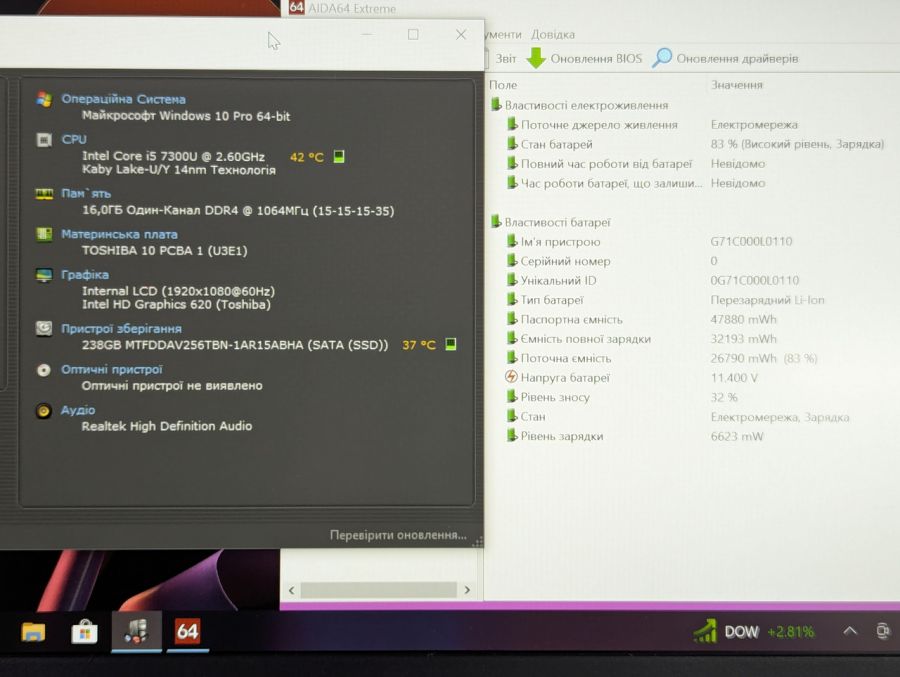Open the Графіка section link
Viewport: 900px width, 677px height.
[85, 274]
